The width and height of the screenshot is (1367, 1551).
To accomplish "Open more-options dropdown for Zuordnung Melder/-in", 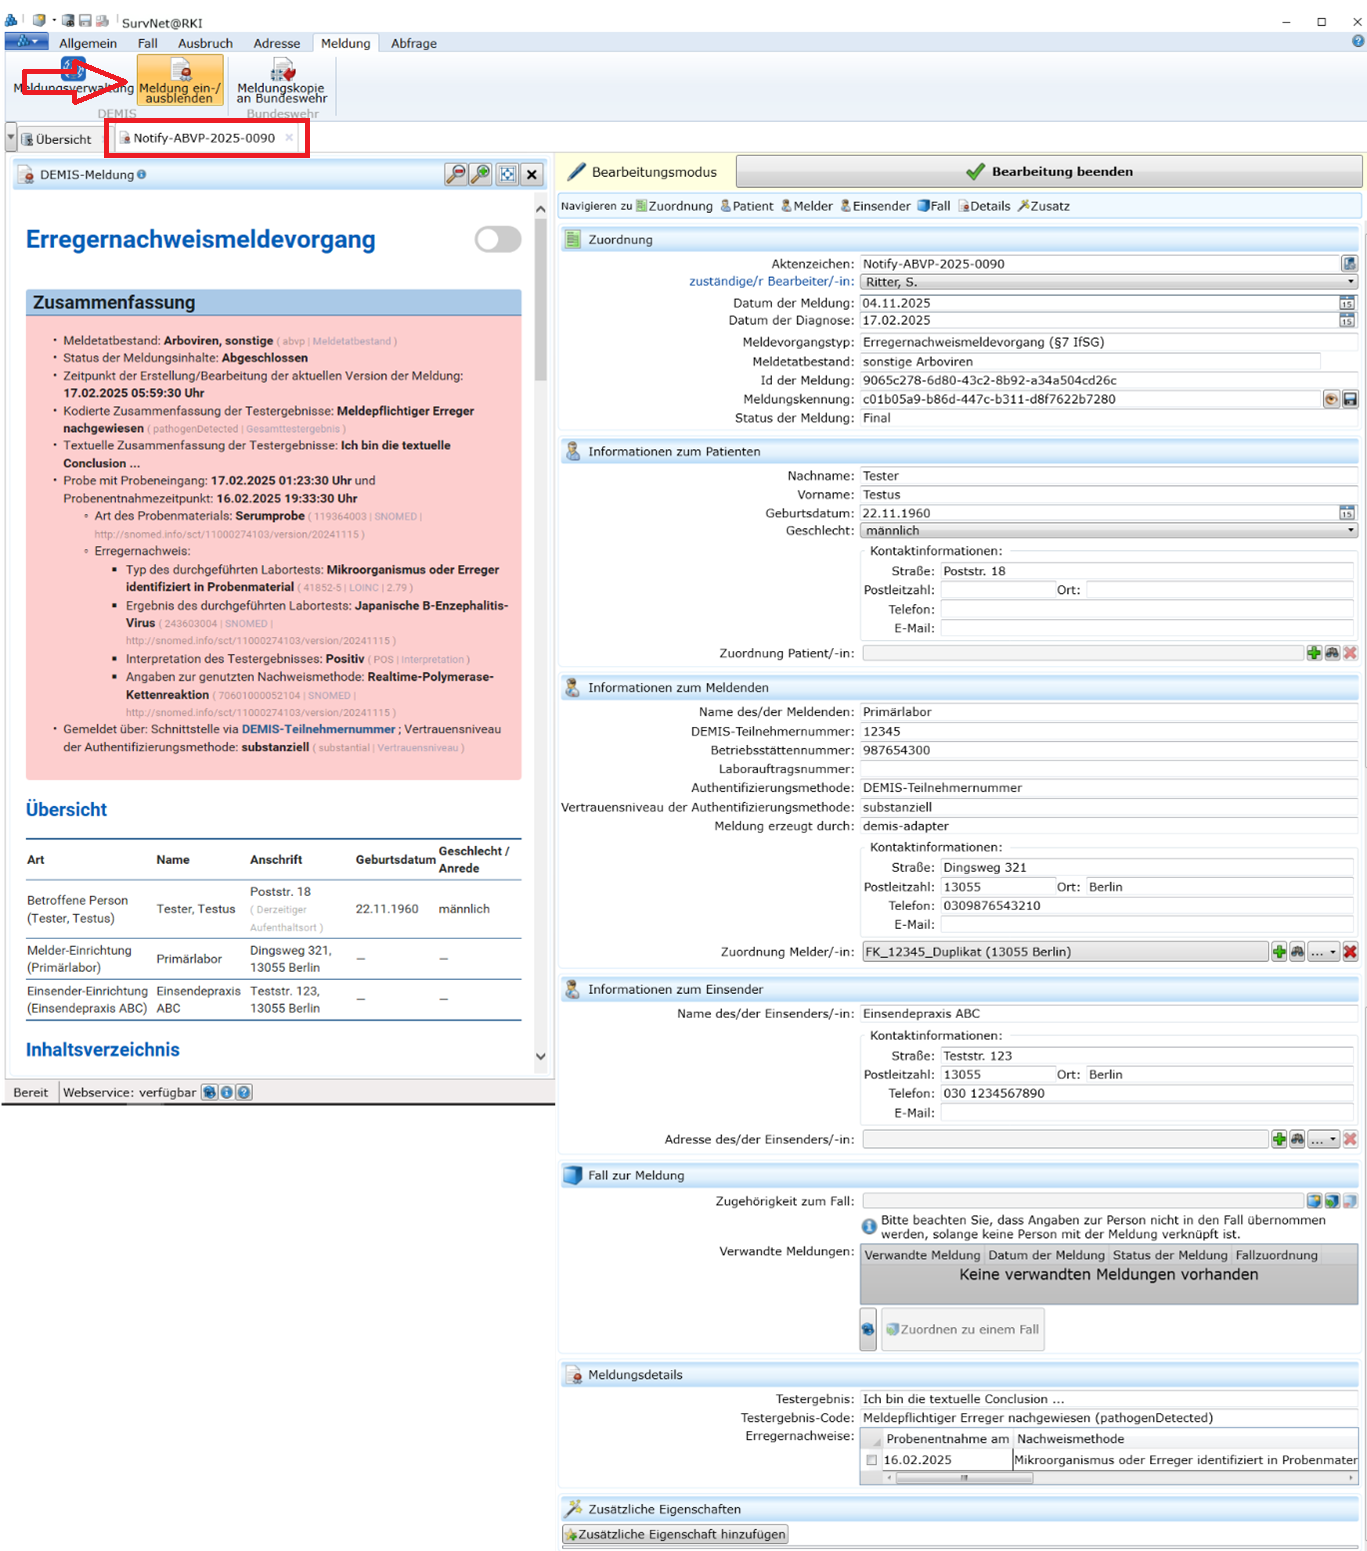I will (1323, 952).
